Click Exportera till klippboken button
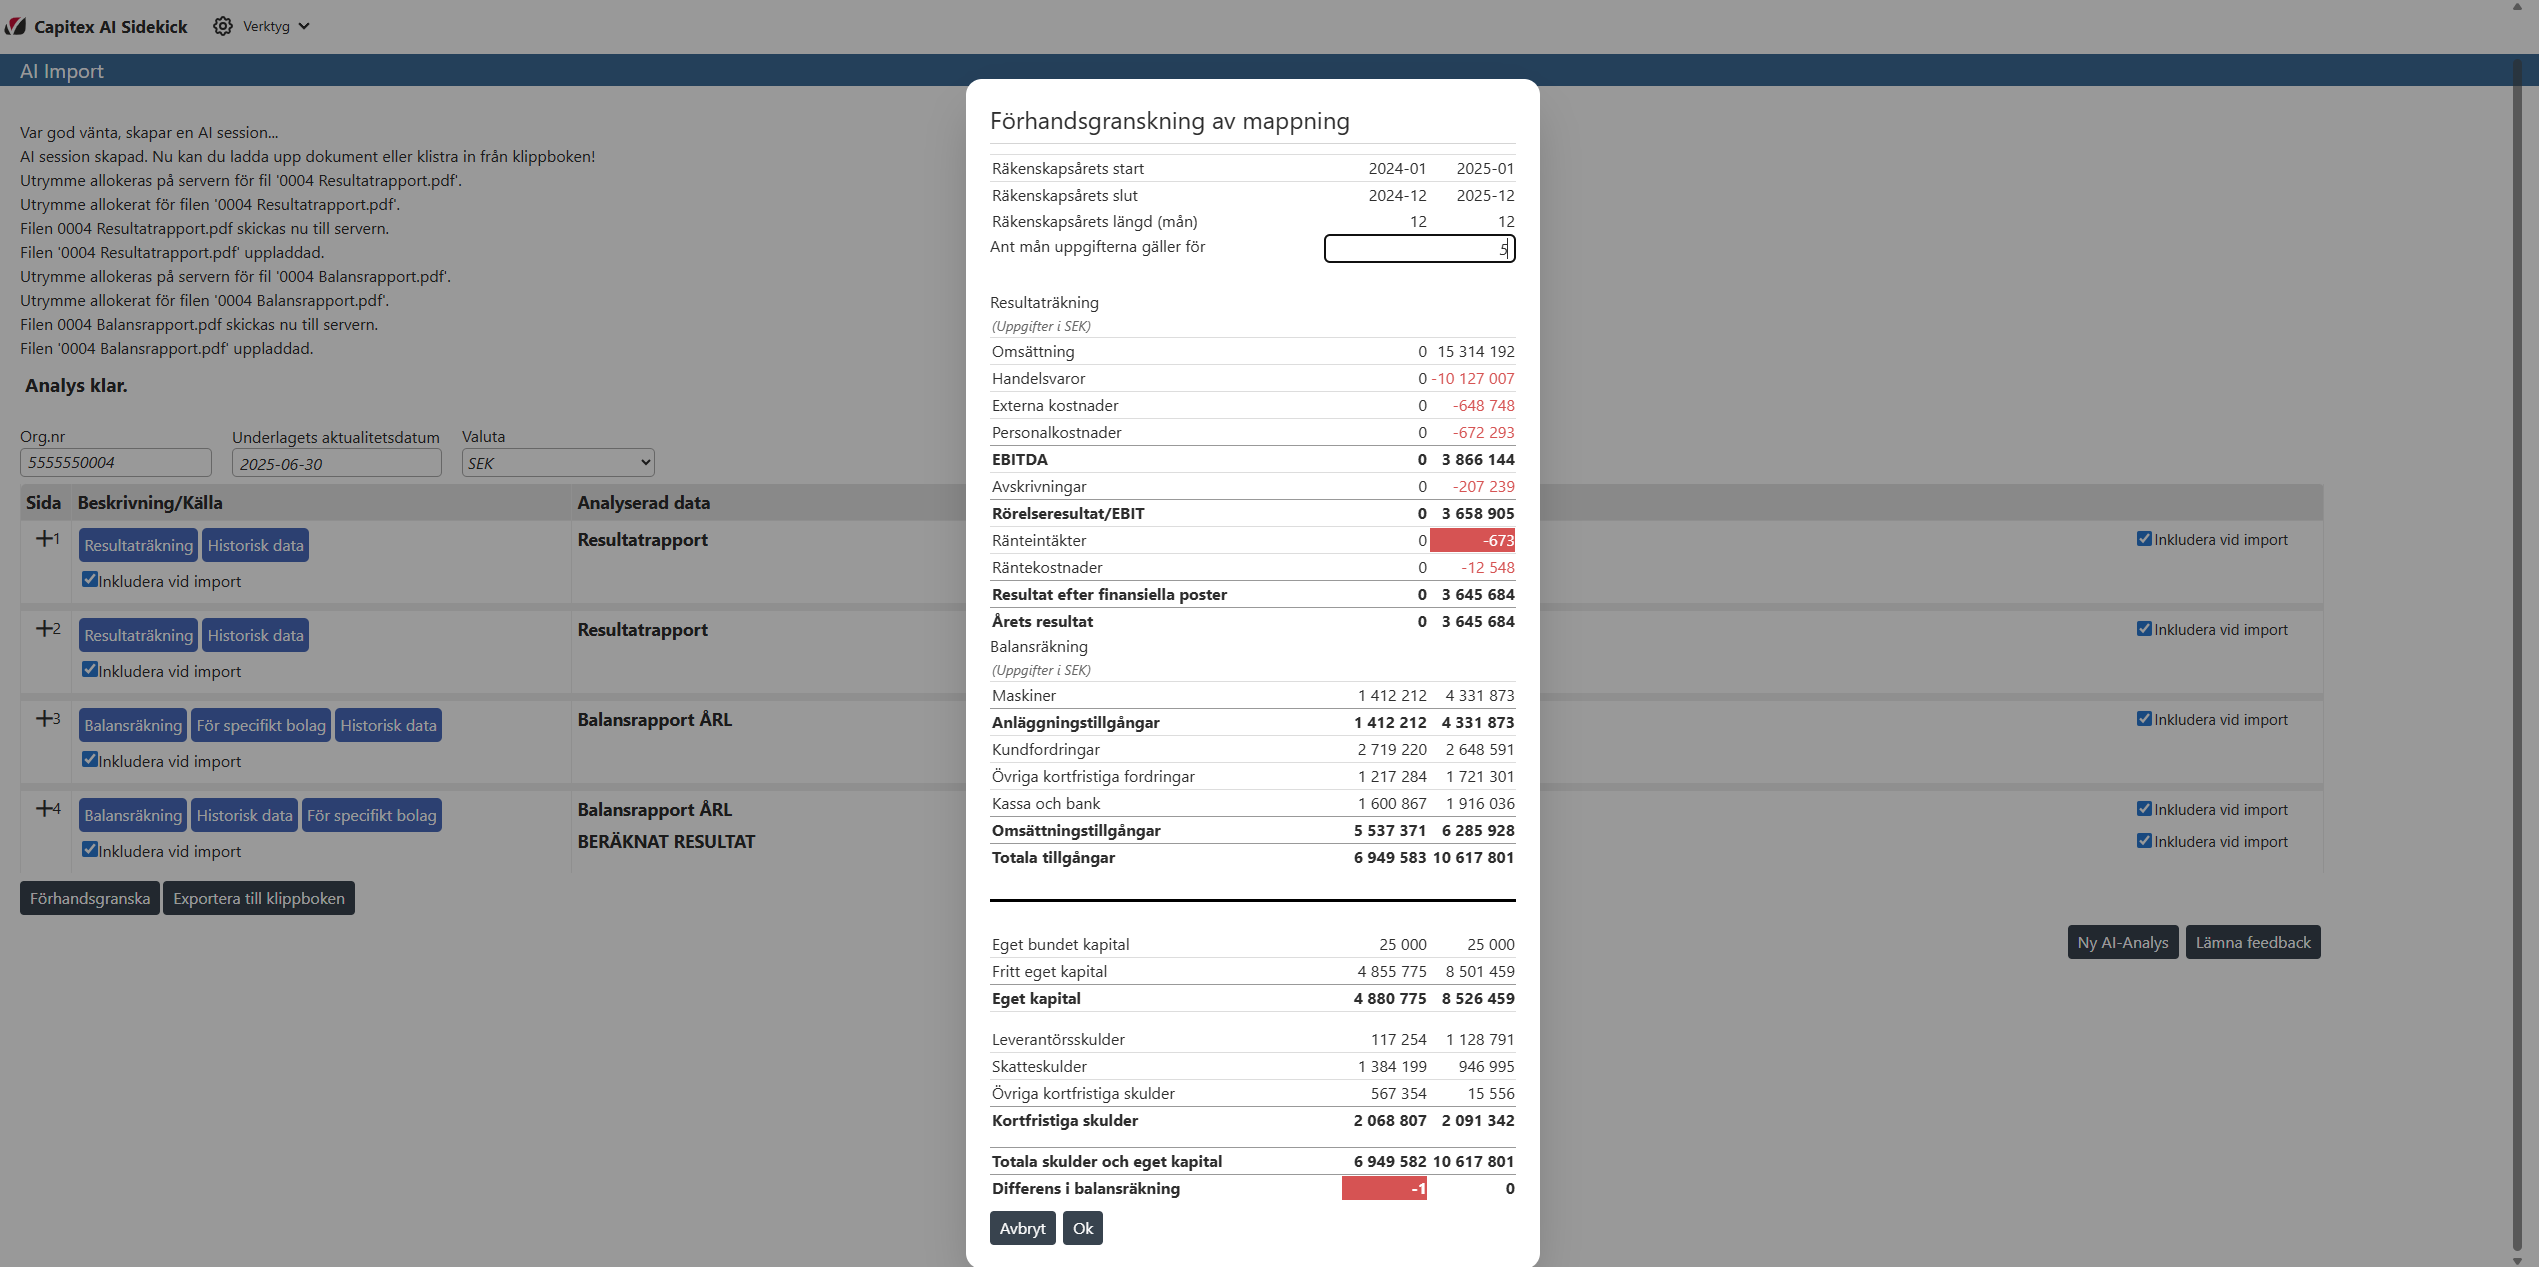The image size is (2539, 1267). click(259, 898)
